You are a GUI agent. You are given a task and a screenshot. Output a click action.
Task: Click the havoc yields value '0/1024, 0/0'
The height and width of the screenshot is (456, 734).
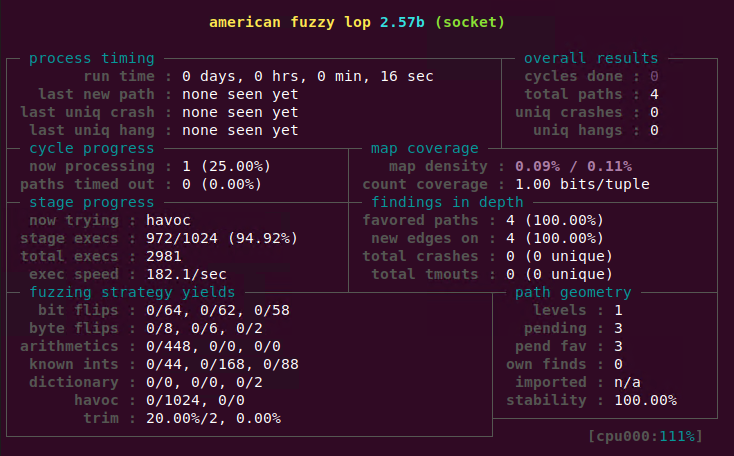(195, 401)
